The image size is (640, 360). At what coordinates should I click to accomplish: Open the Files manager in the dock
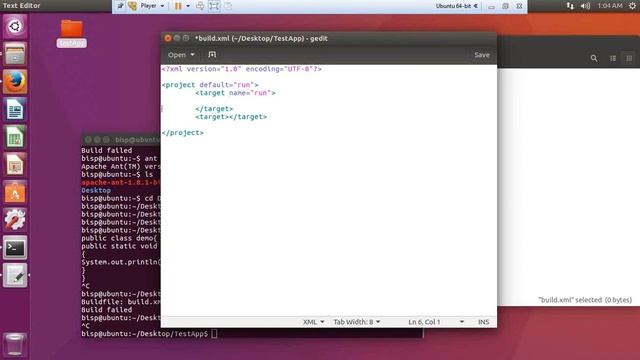(x=15, y=54)
